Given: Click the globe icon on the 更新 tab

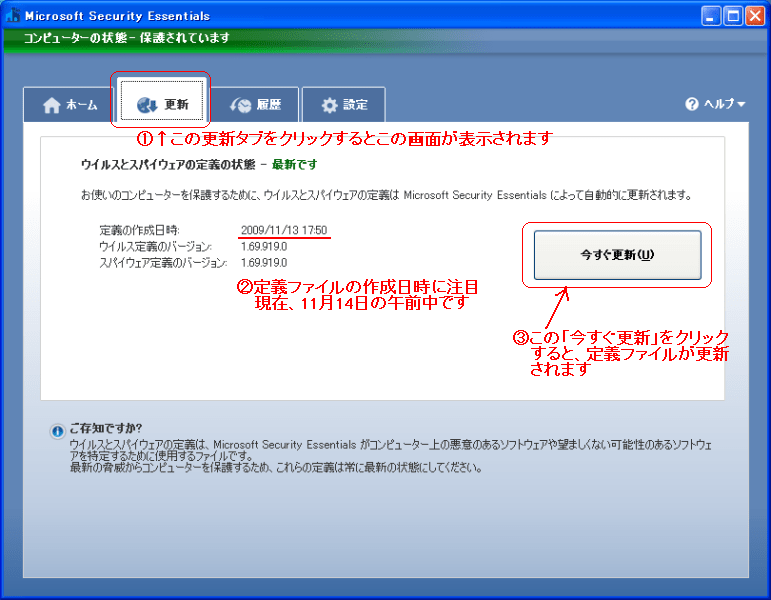Looking at the screenshot, I should point(146,104).
